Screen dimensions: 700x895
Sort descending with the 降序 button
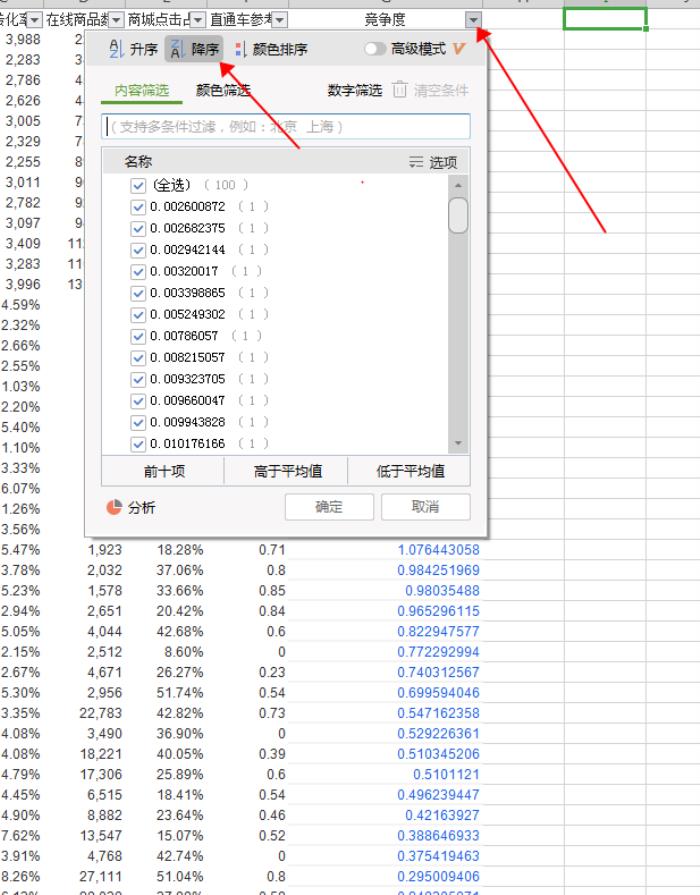pos(193,49)
